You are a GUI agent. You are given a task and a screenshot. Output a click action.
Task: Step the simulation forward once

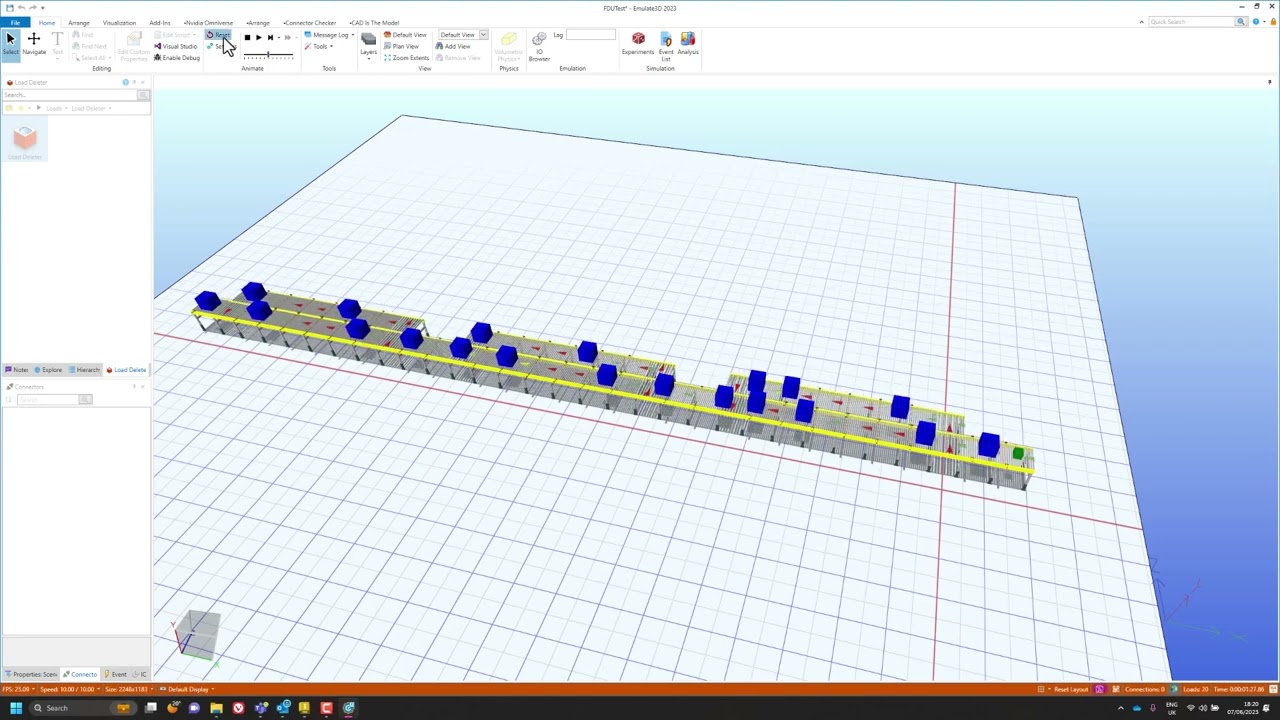[270, 37]
